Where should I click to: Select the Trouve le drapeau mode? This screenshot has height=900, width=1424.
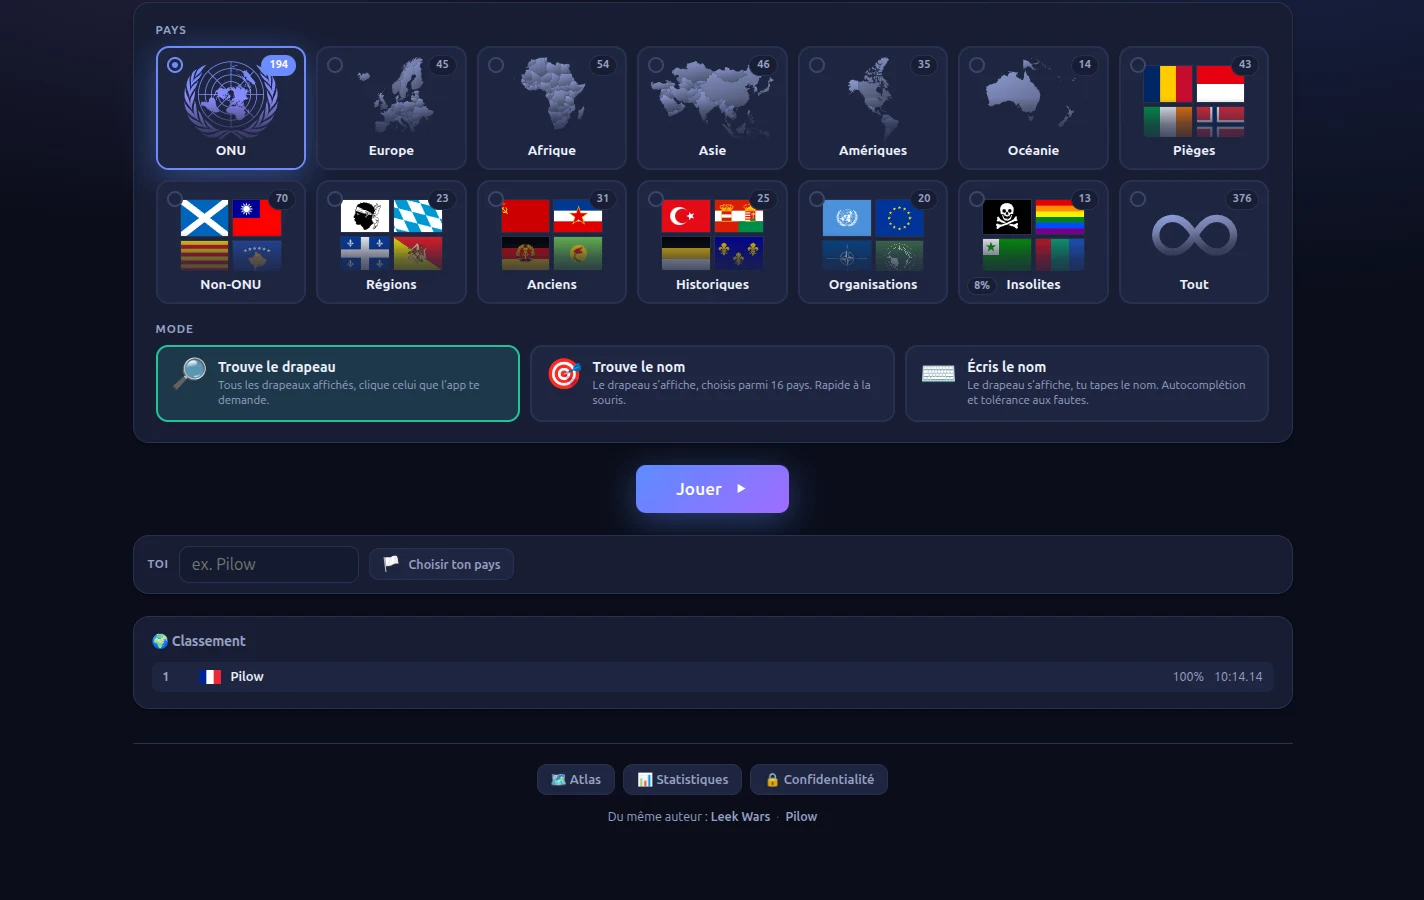(x=338, y=384)
